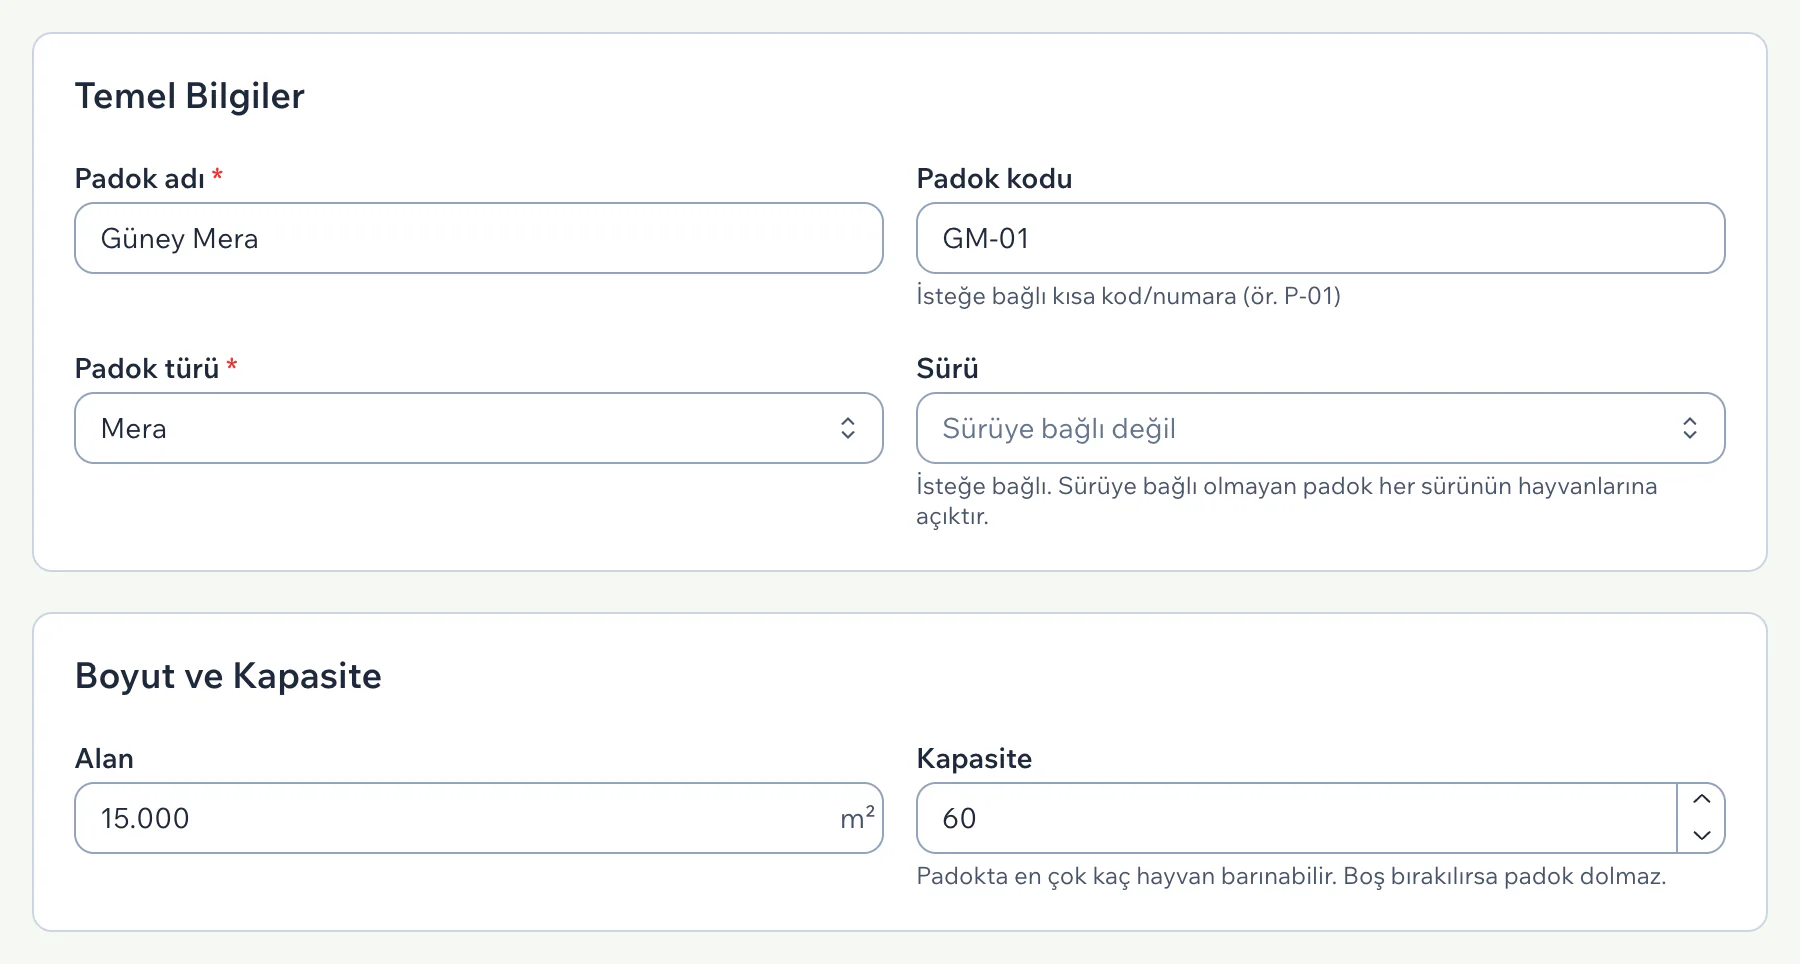Select the Boyut ve Kapasite heading
The height and width of the screenshot is (964, 1800).
click(228, 676)
